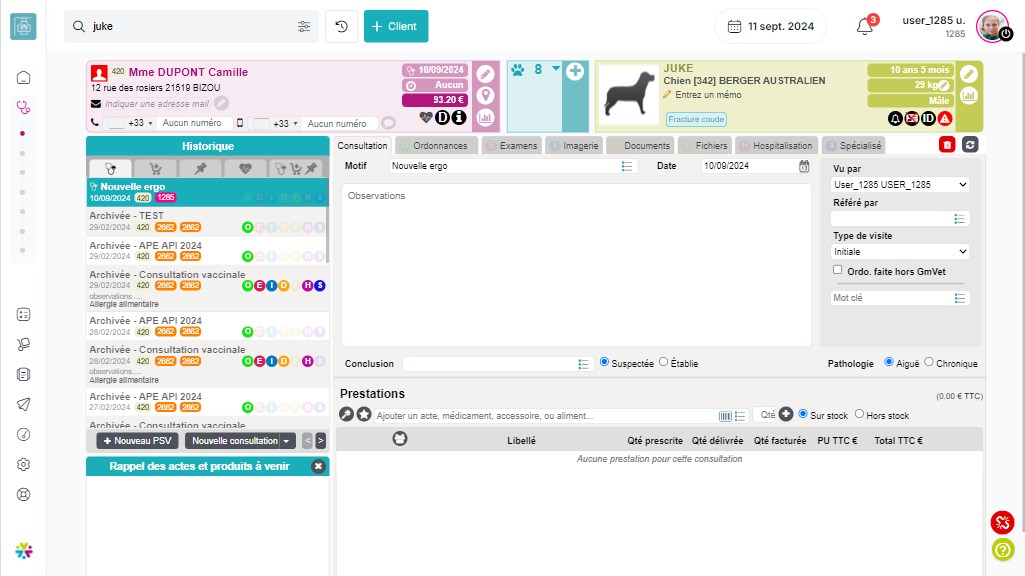Click the client map location pin icon

485,96
